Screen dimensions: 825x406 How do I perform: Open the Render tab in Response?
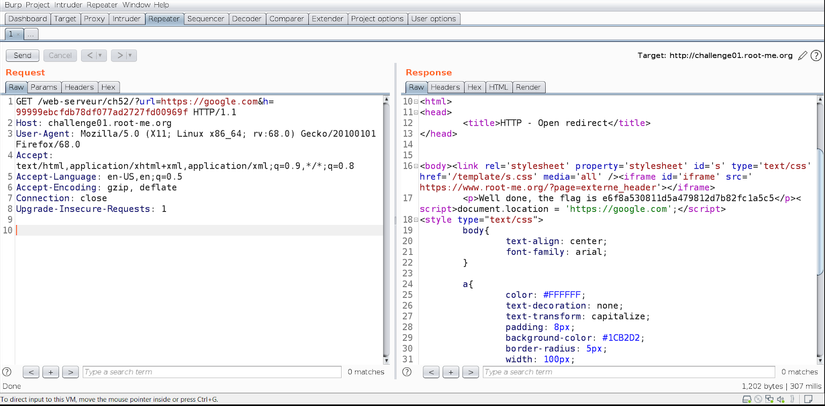tap(528, 88)
